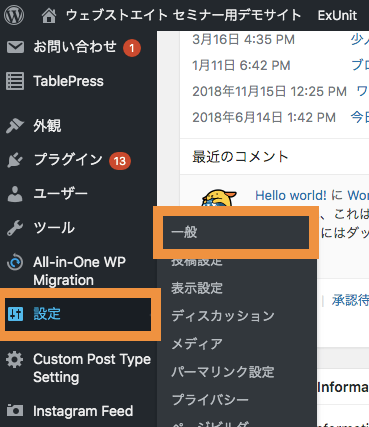Click the post link beside 3月16日 4:35 PM
369x427 pixels.
[x=360, y=39]
